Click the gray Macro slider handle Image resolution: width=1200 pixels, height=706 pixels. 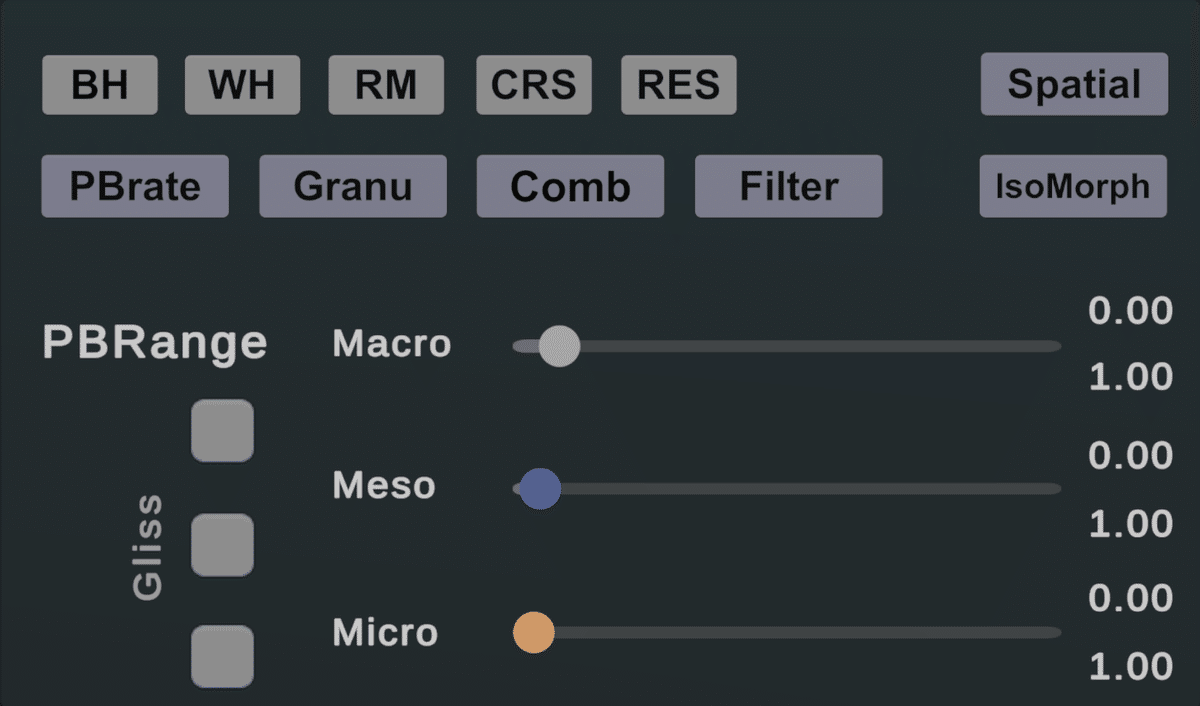point(559,346)
